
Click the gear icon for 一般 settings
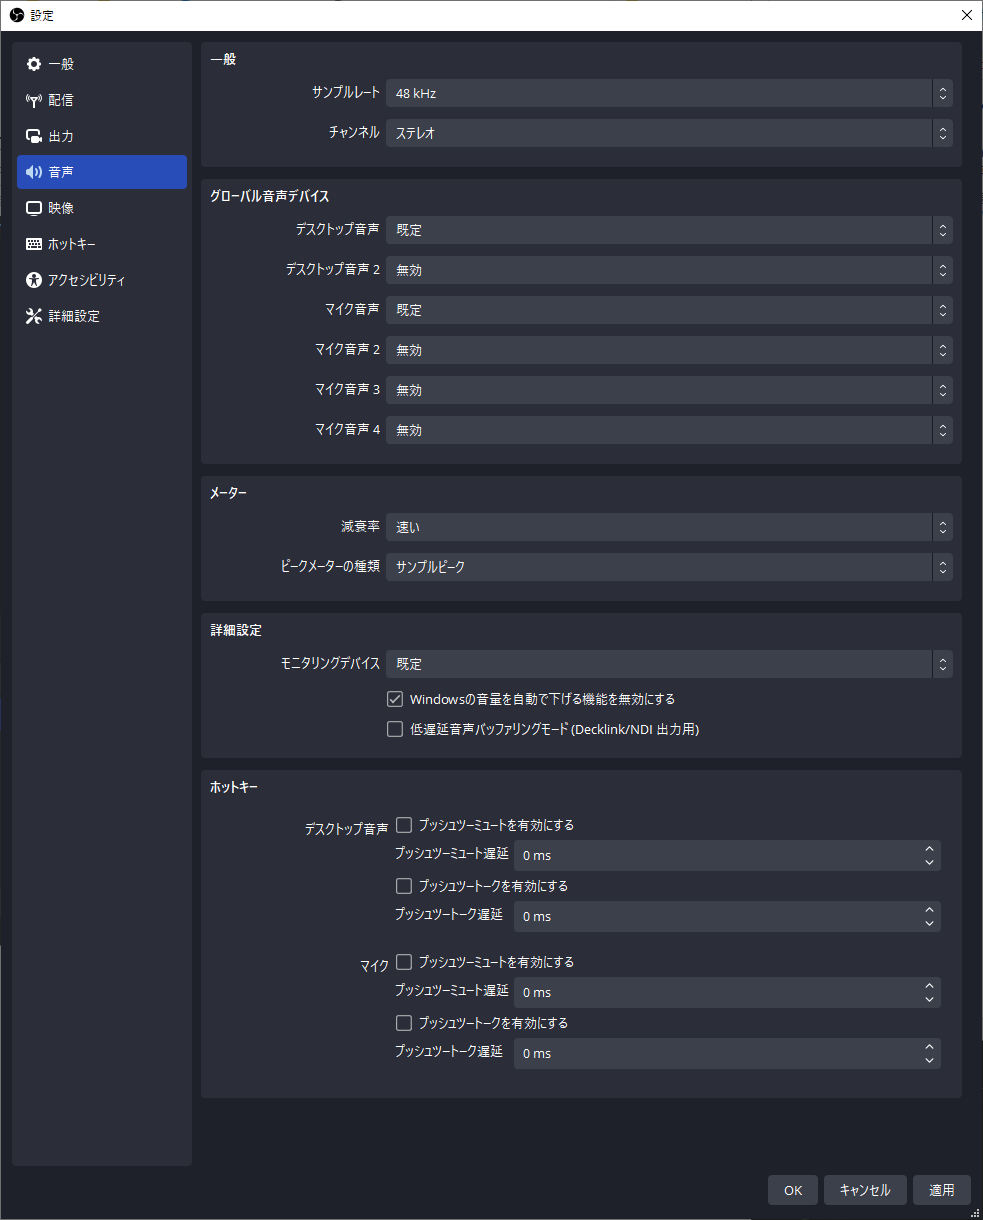[x=34, y=64]
